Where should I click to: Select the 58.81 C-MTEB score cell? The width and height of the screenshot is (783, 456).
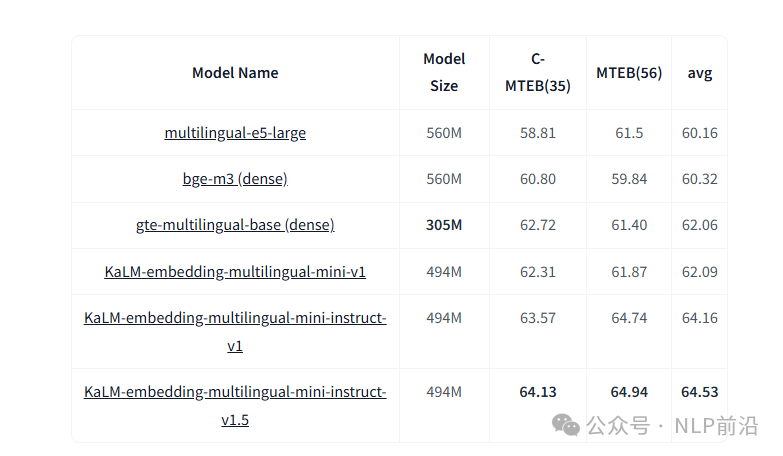coord(538,133)
